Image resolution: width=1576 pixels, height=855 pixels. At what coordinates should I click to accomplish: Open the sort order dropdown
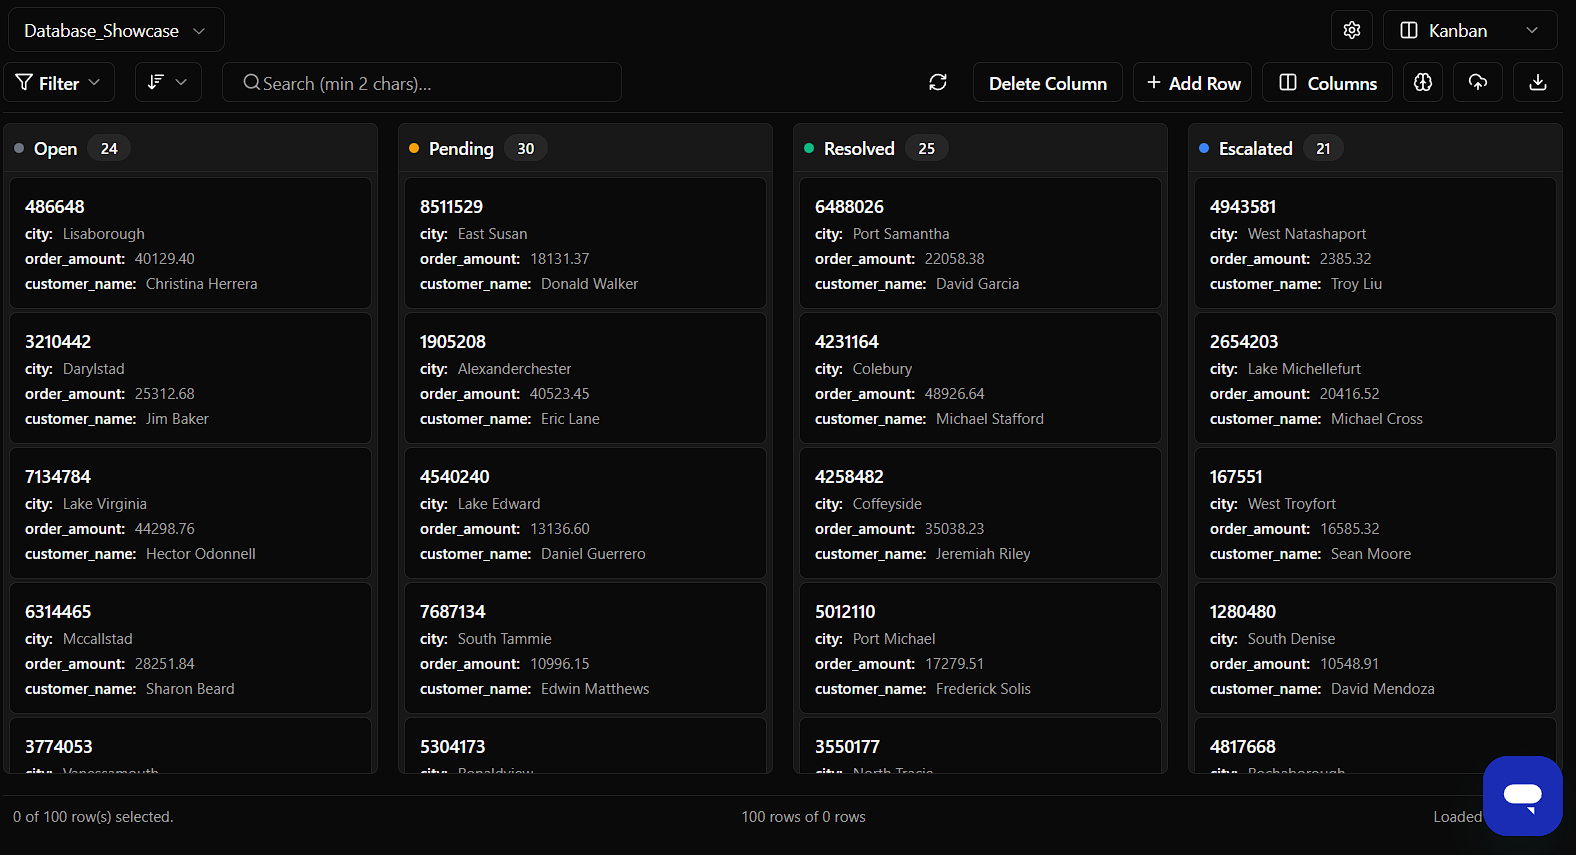[x=168, y=83]
